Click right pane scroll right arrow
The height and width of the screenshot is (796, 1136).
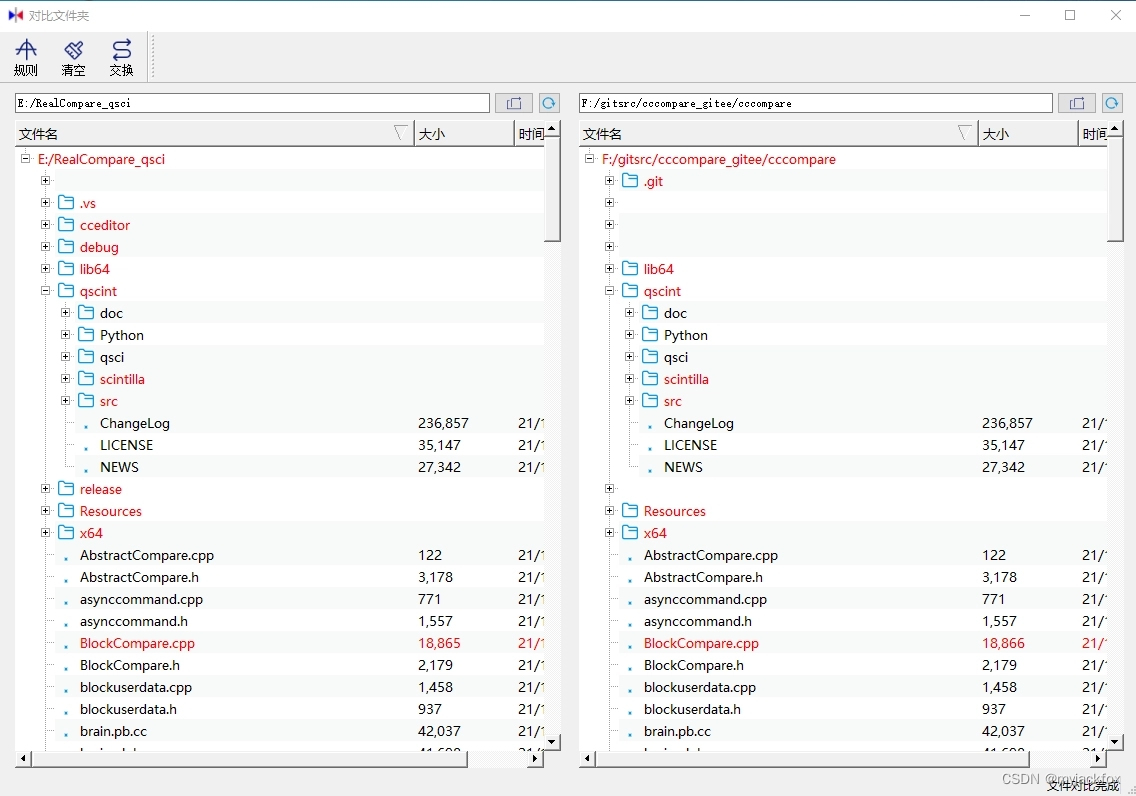pos(1098,758)
